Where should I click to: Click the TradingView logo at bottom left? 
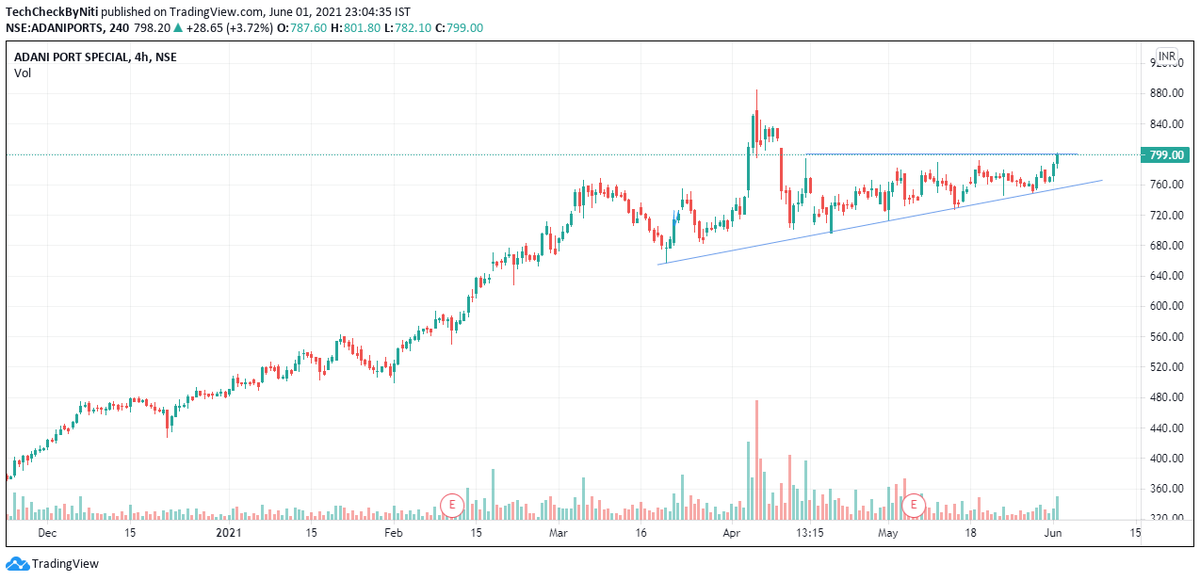point(53,564)
